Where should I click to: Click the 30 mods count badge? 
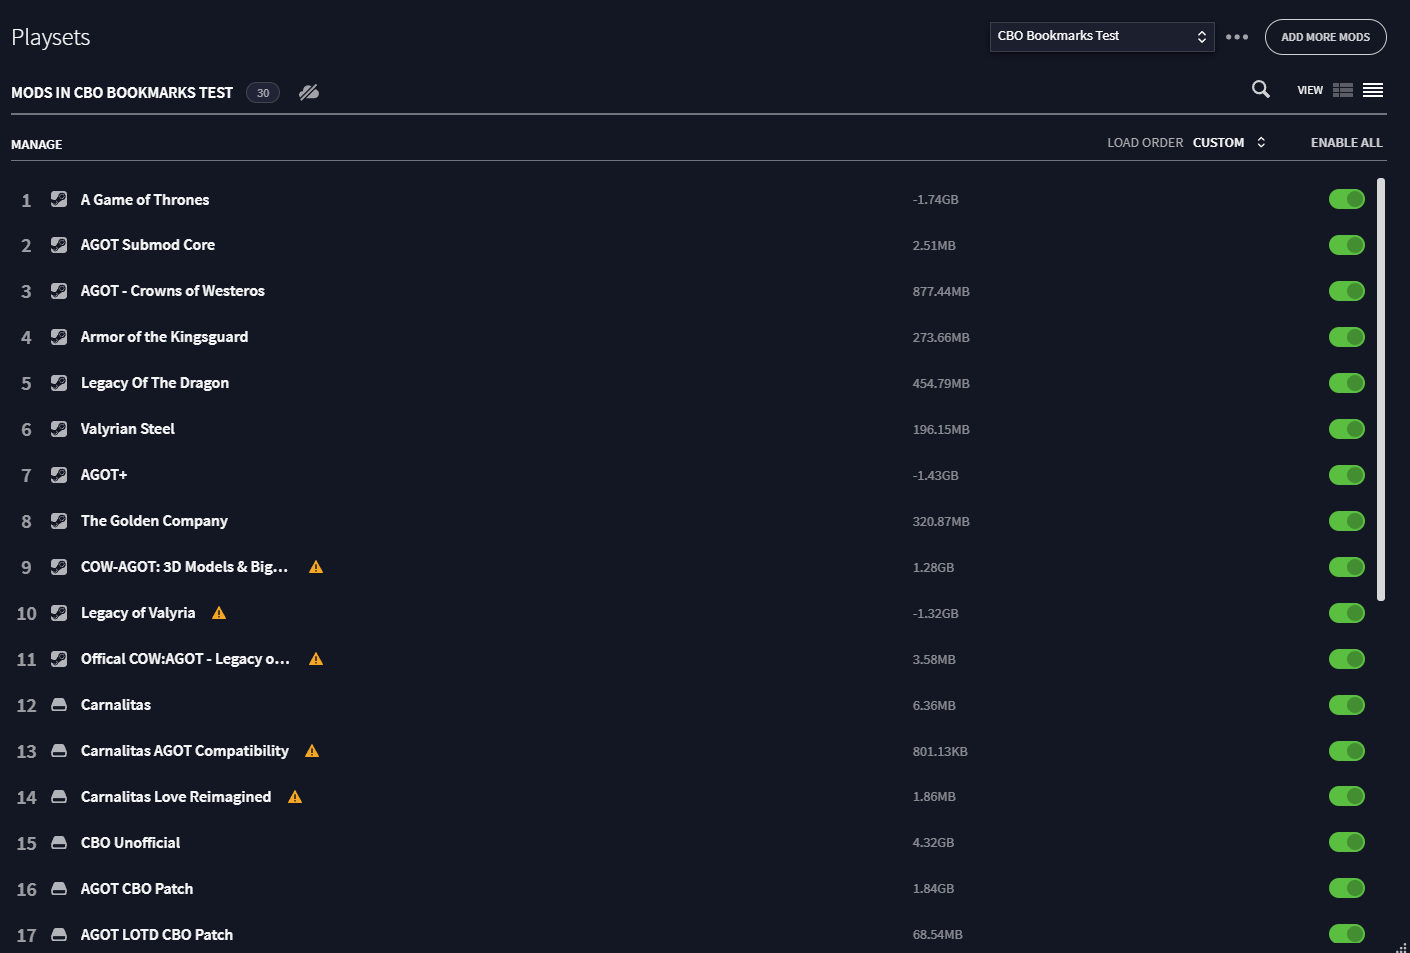pos(263,93)
